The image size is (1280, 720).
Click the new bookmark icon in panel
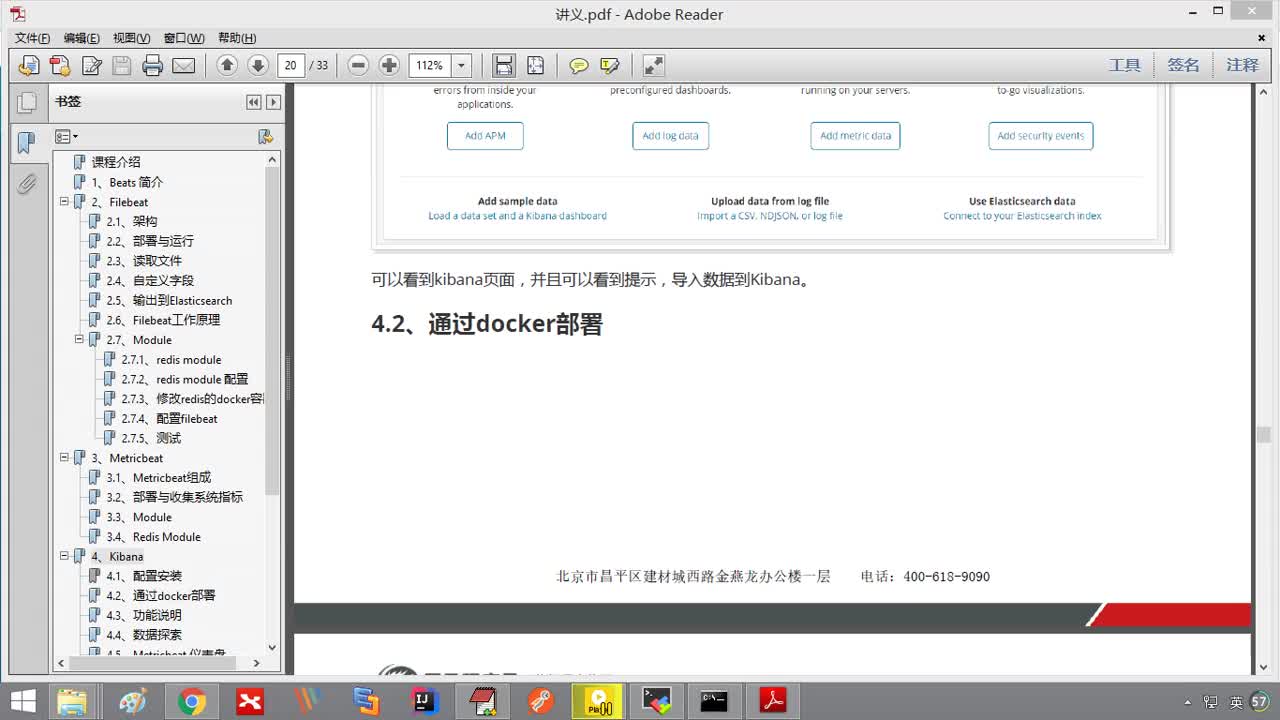(x=265, y=136)
